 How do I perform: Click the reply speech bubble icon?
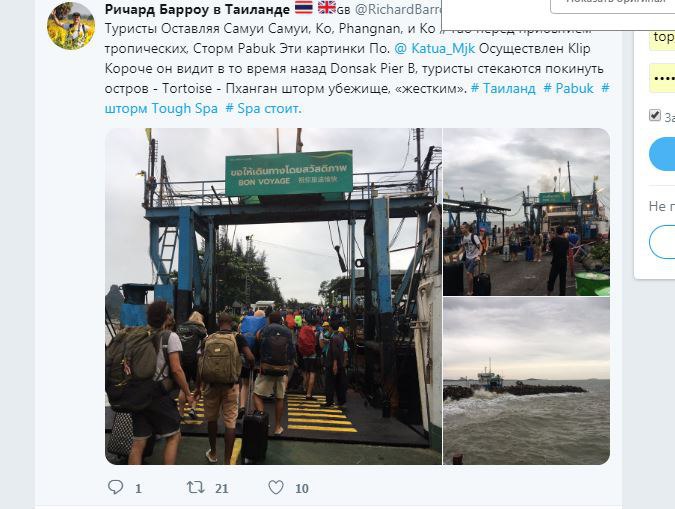point(115,487)
